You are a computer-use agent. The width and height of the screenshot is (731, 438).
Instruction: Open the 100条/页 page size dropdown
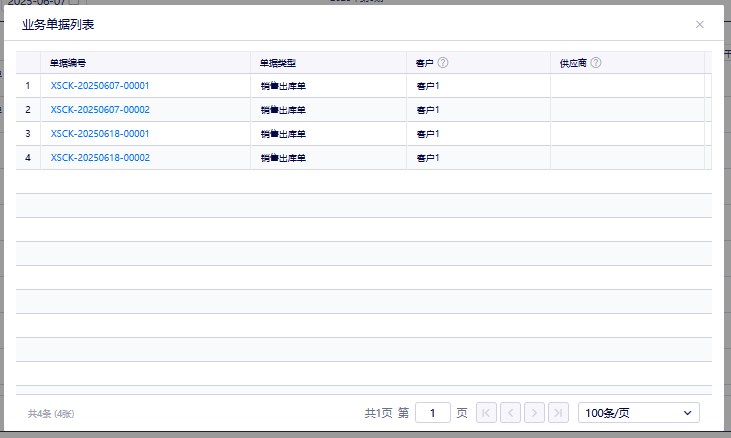click(638, 413)
